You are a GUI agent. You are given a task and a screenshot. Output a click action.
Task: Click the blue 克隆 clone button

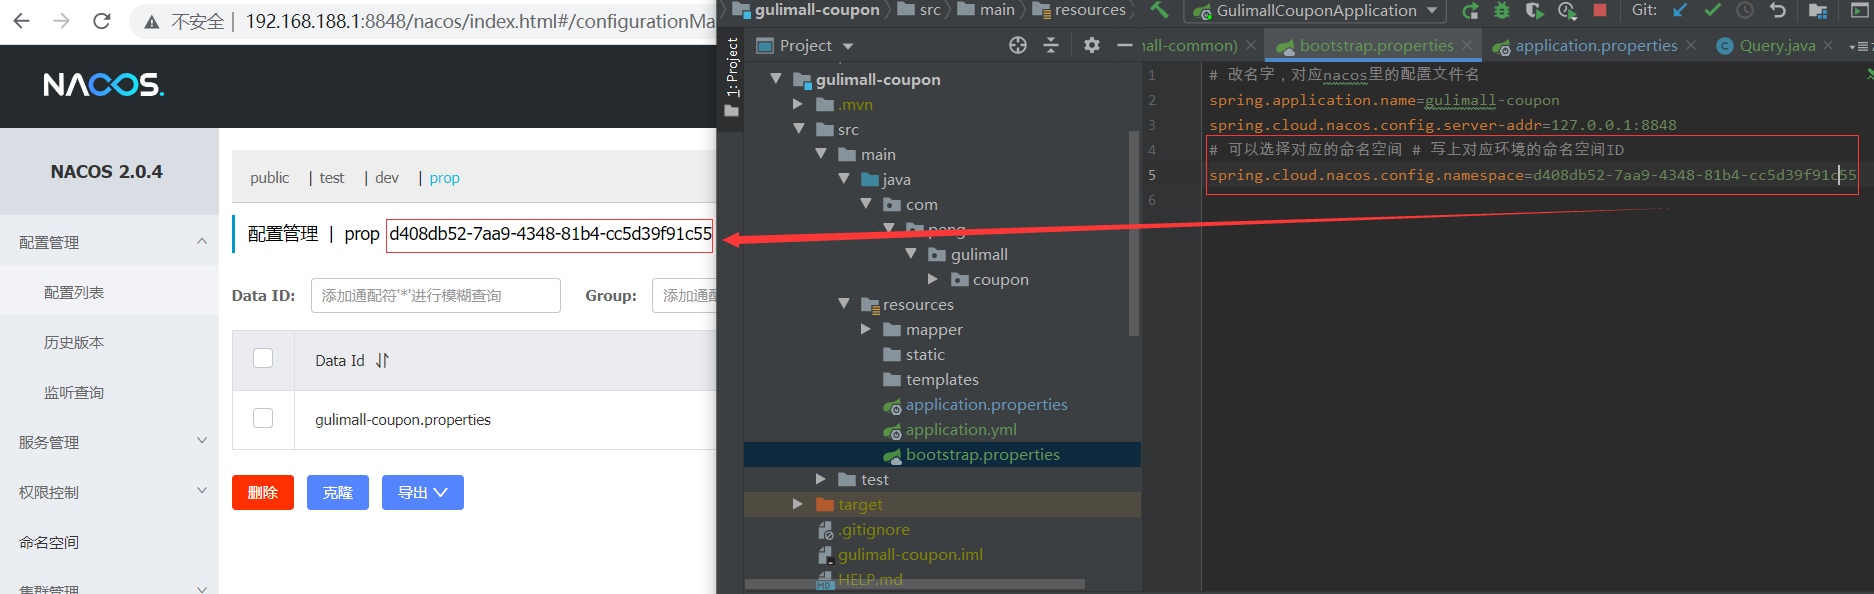pyautogui.click(x=338, y=492)
